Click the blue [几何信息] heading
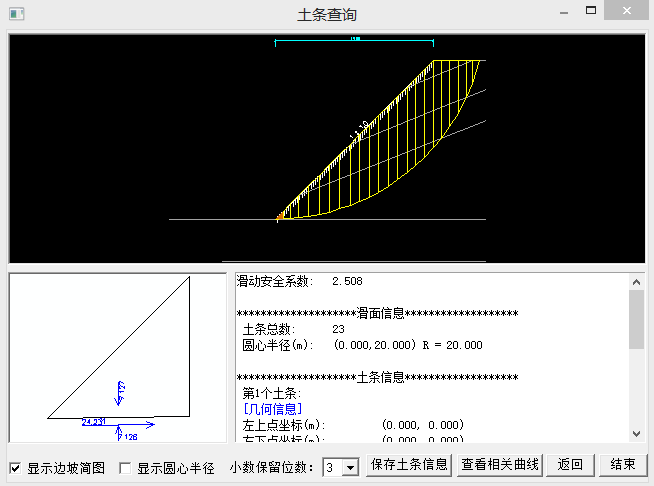 [x=273, y=409]
